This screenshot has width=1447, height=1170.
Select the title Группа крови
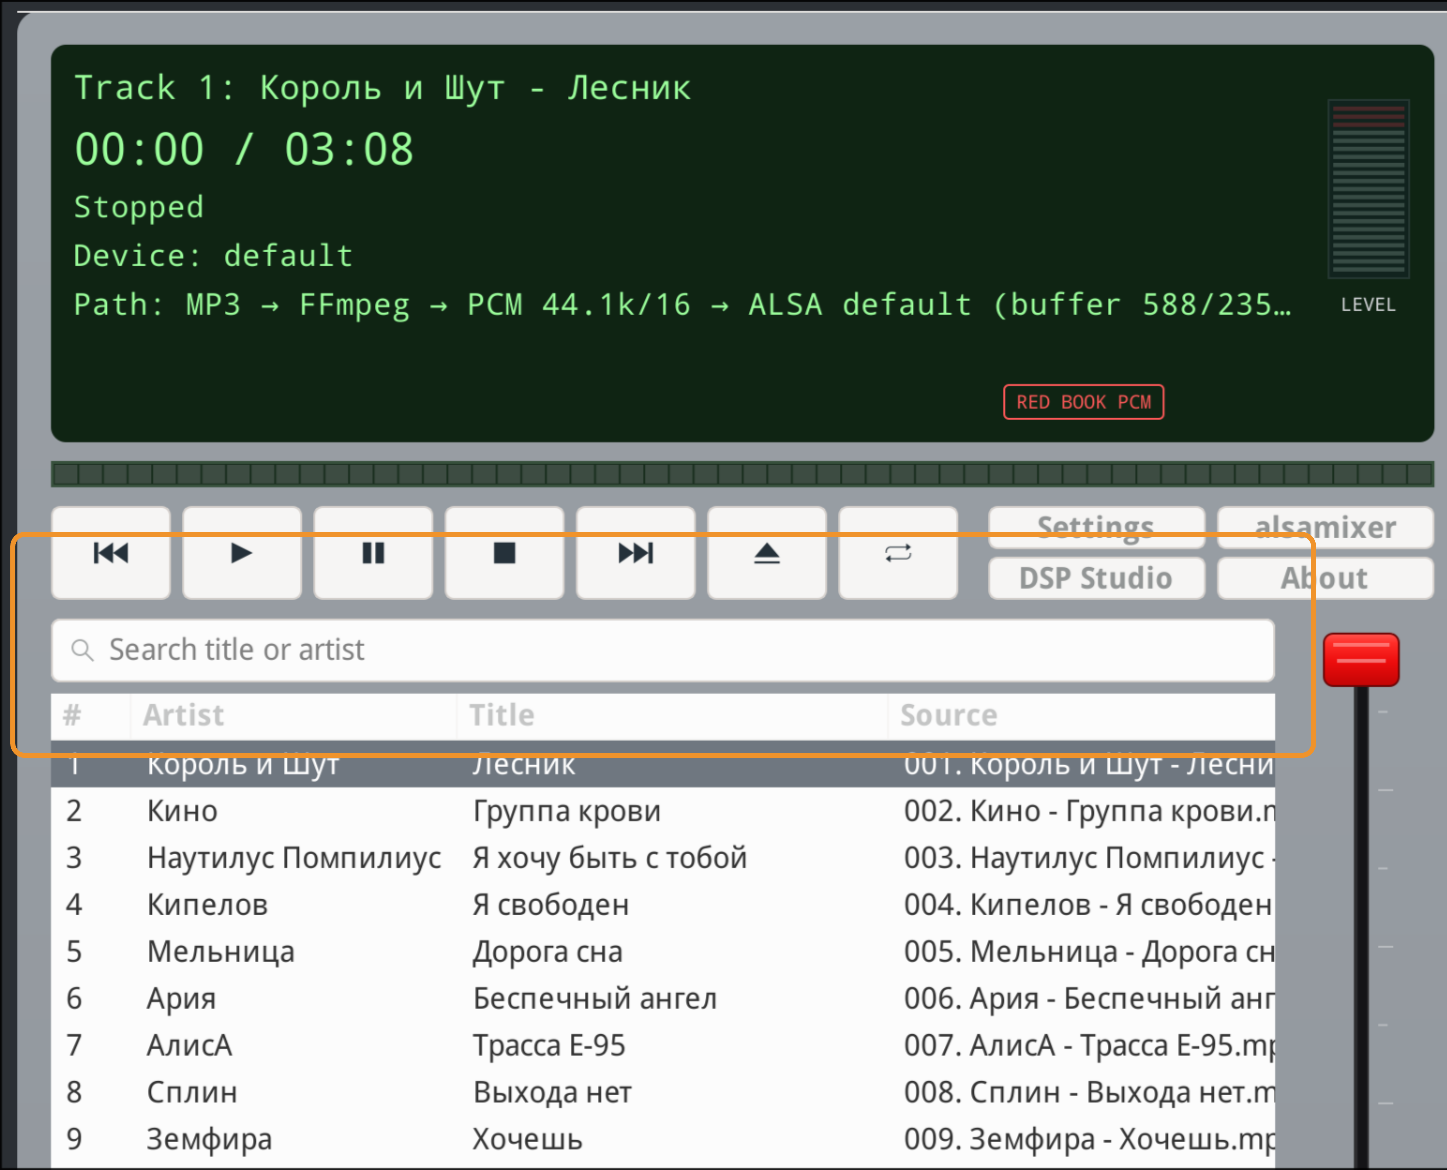(567, 811)
